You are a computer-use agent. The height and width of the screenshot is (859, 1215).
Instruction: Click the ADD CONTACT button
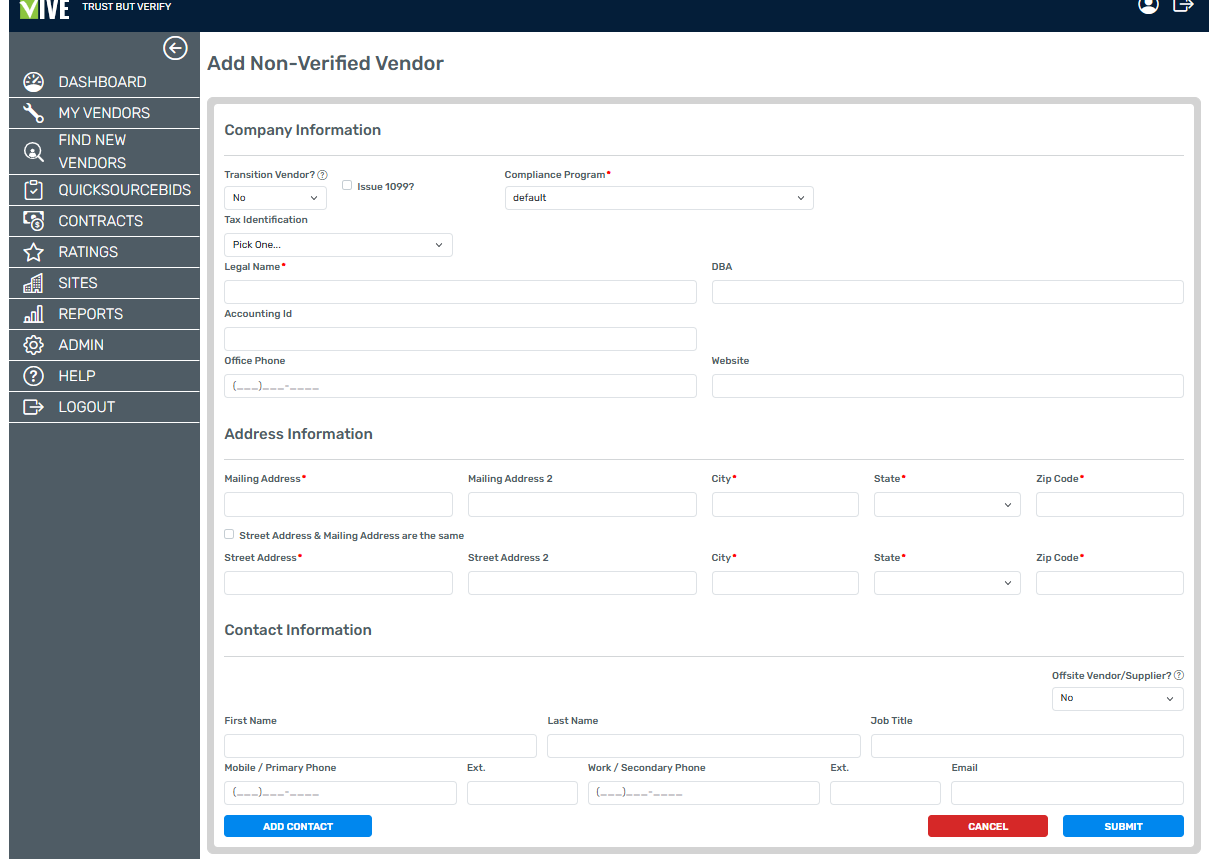[298, 826]
